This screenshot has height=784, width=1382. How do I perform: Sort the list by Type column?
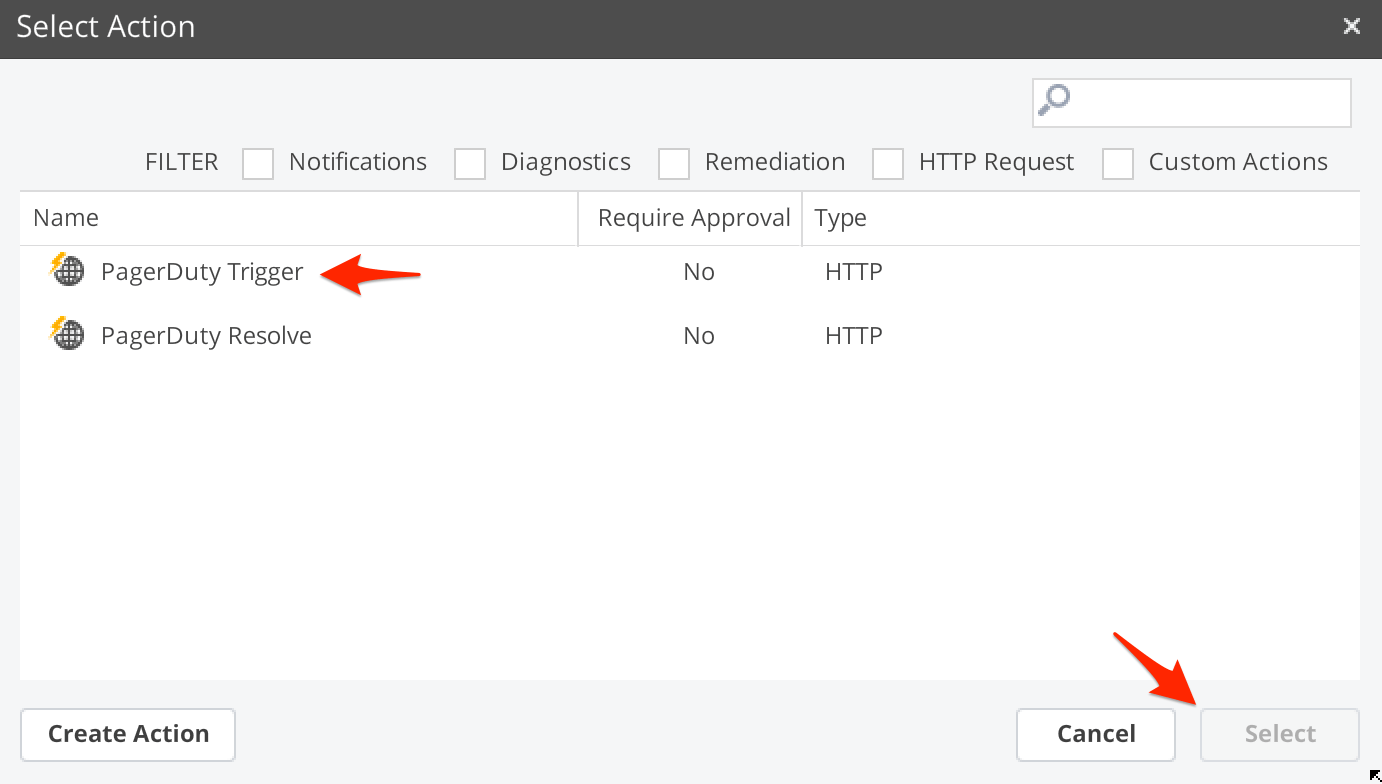[840, 218]
